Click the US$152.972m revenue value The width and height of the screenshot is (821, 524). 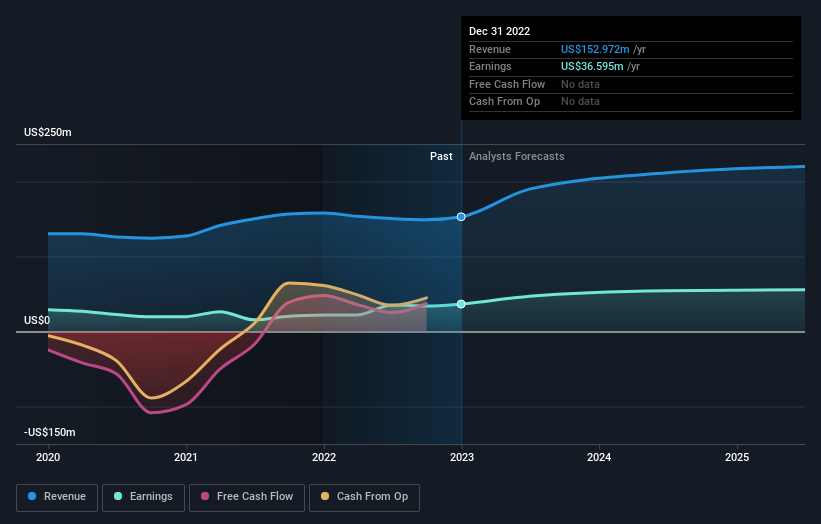[595, 49]
